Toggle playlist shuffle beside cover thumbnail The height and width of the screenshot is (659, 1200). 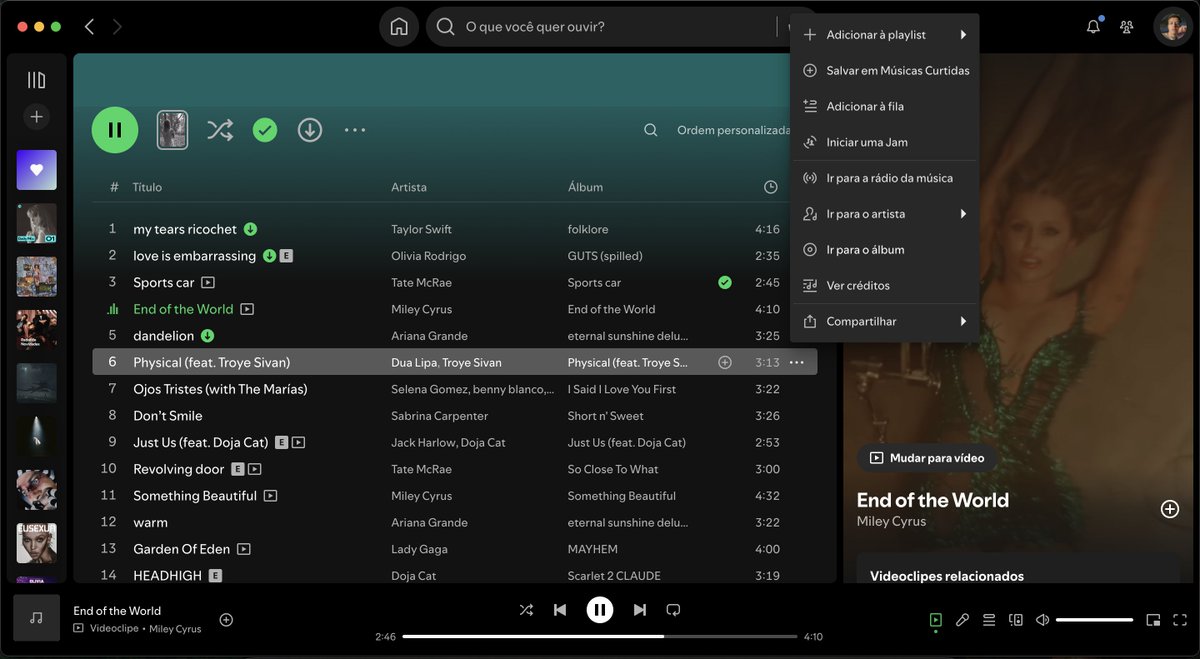[220, 130]
